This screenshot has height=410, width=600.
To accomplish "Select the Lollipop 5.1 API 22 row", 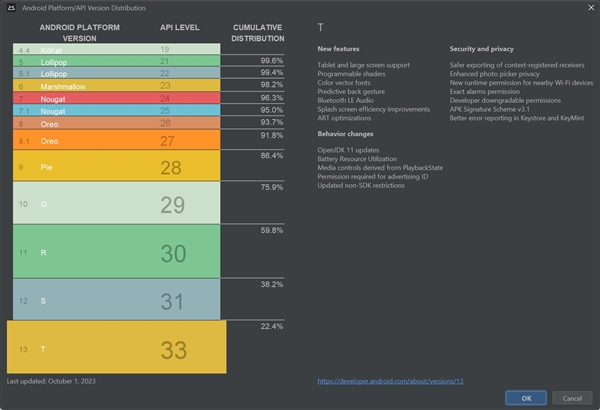I will click(x=117, y=73).
